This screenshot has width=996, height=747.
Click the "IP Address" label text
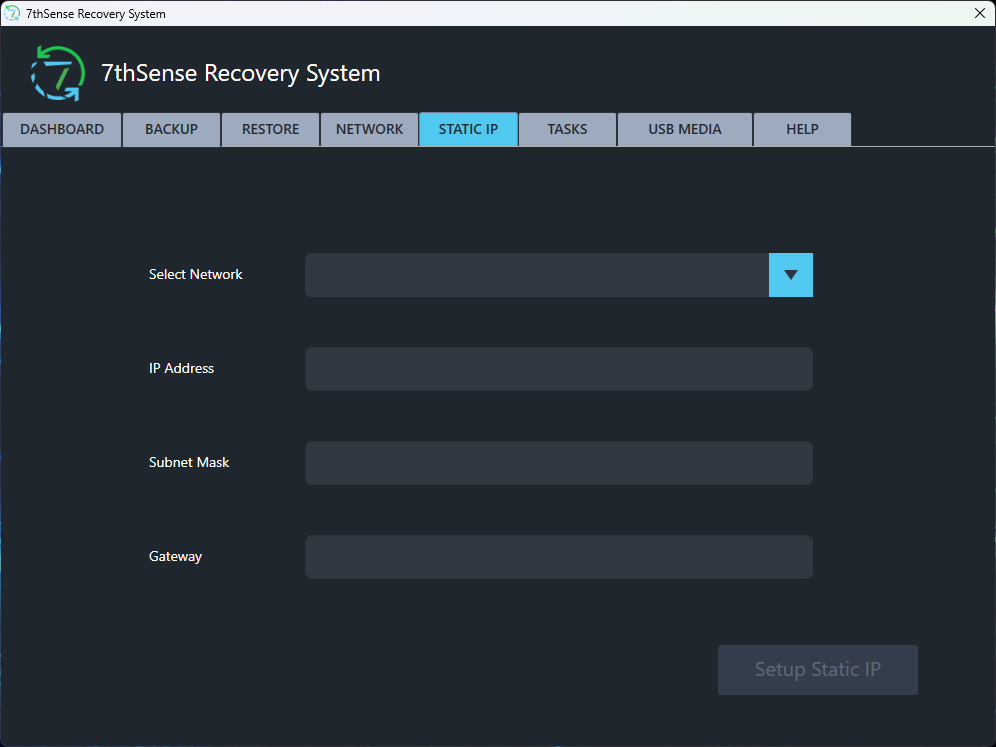tap(182, 368)
